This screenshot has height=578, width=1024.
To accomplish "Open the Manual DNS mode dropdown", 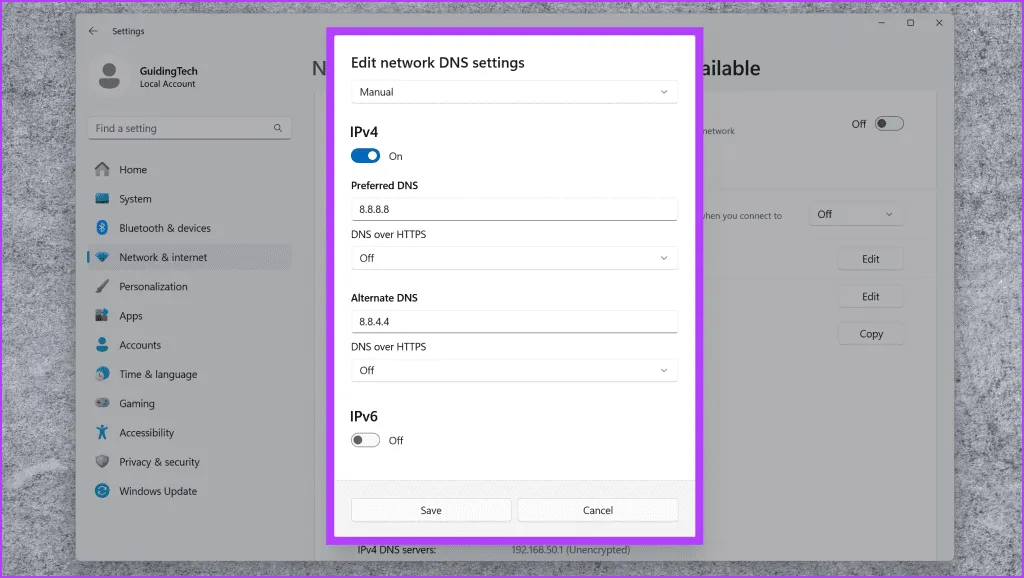I will (x=514, y=92).
